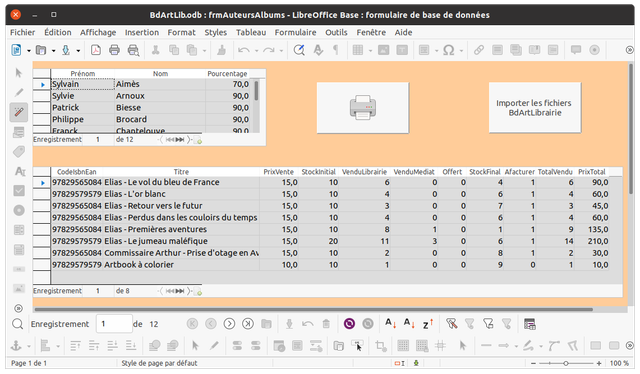Open the Insertion menu

[142, 32]
